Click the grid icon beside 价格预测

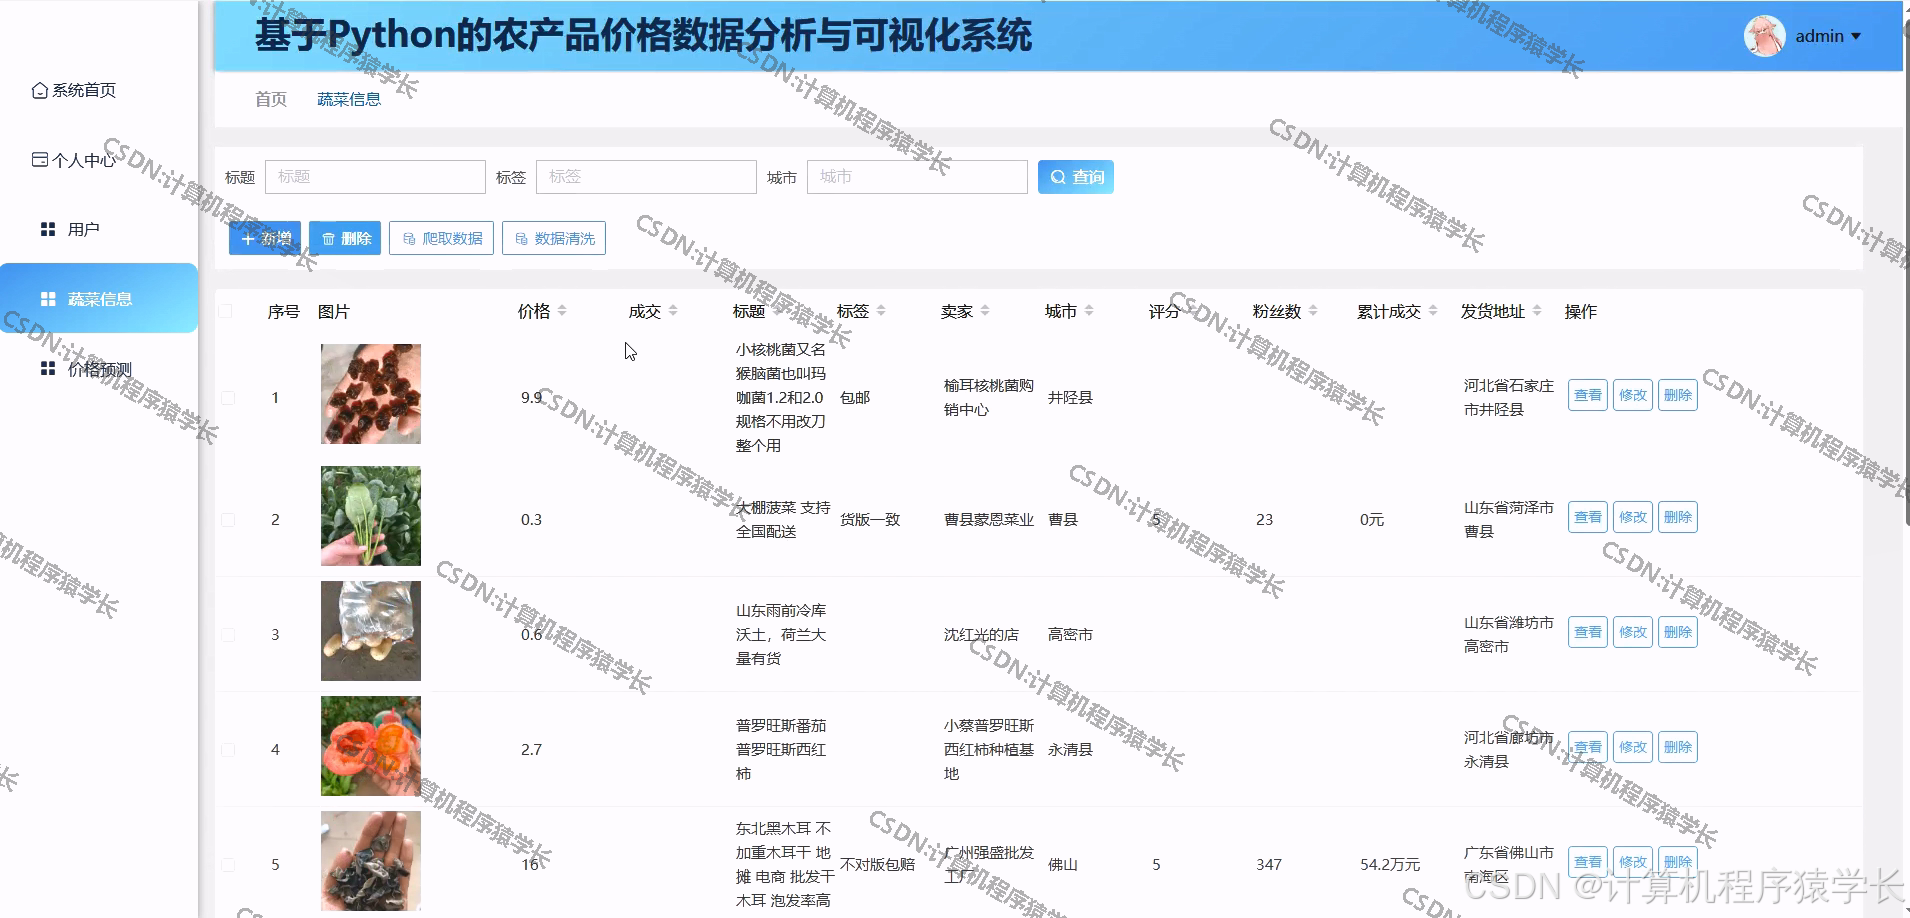47,369
